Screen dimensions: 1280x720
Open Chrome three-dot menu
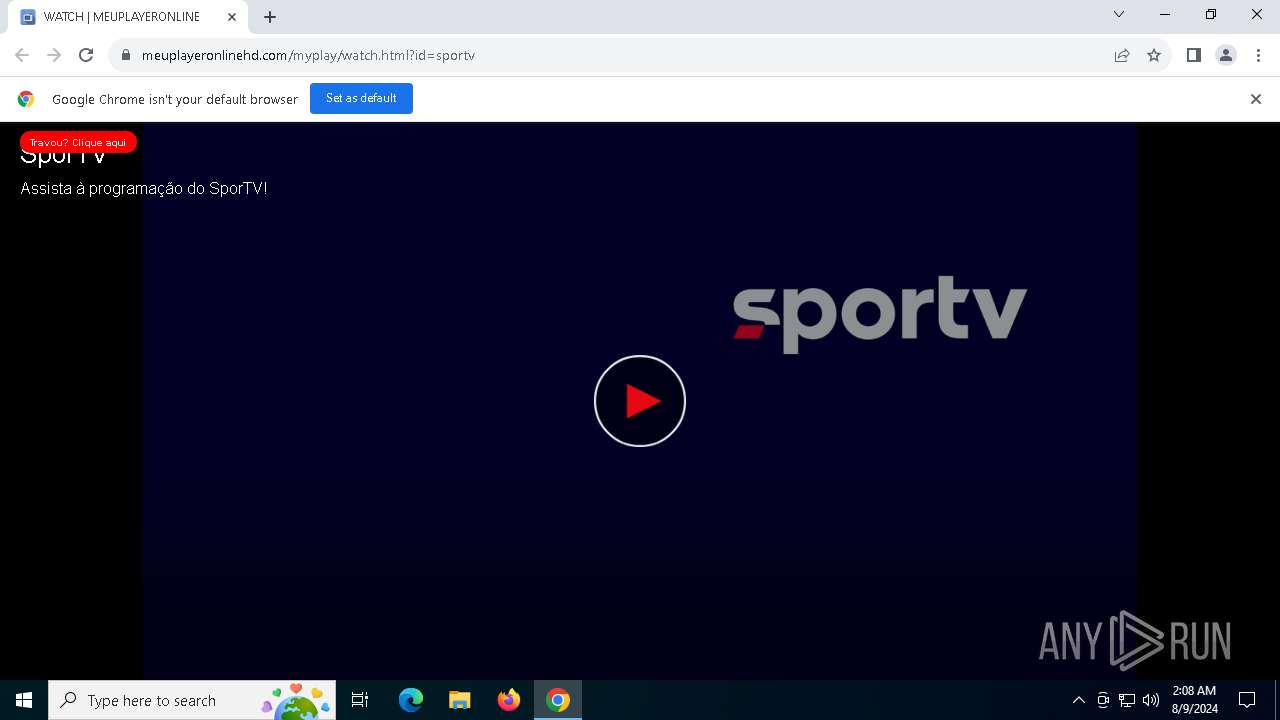tap(1258, 55)
